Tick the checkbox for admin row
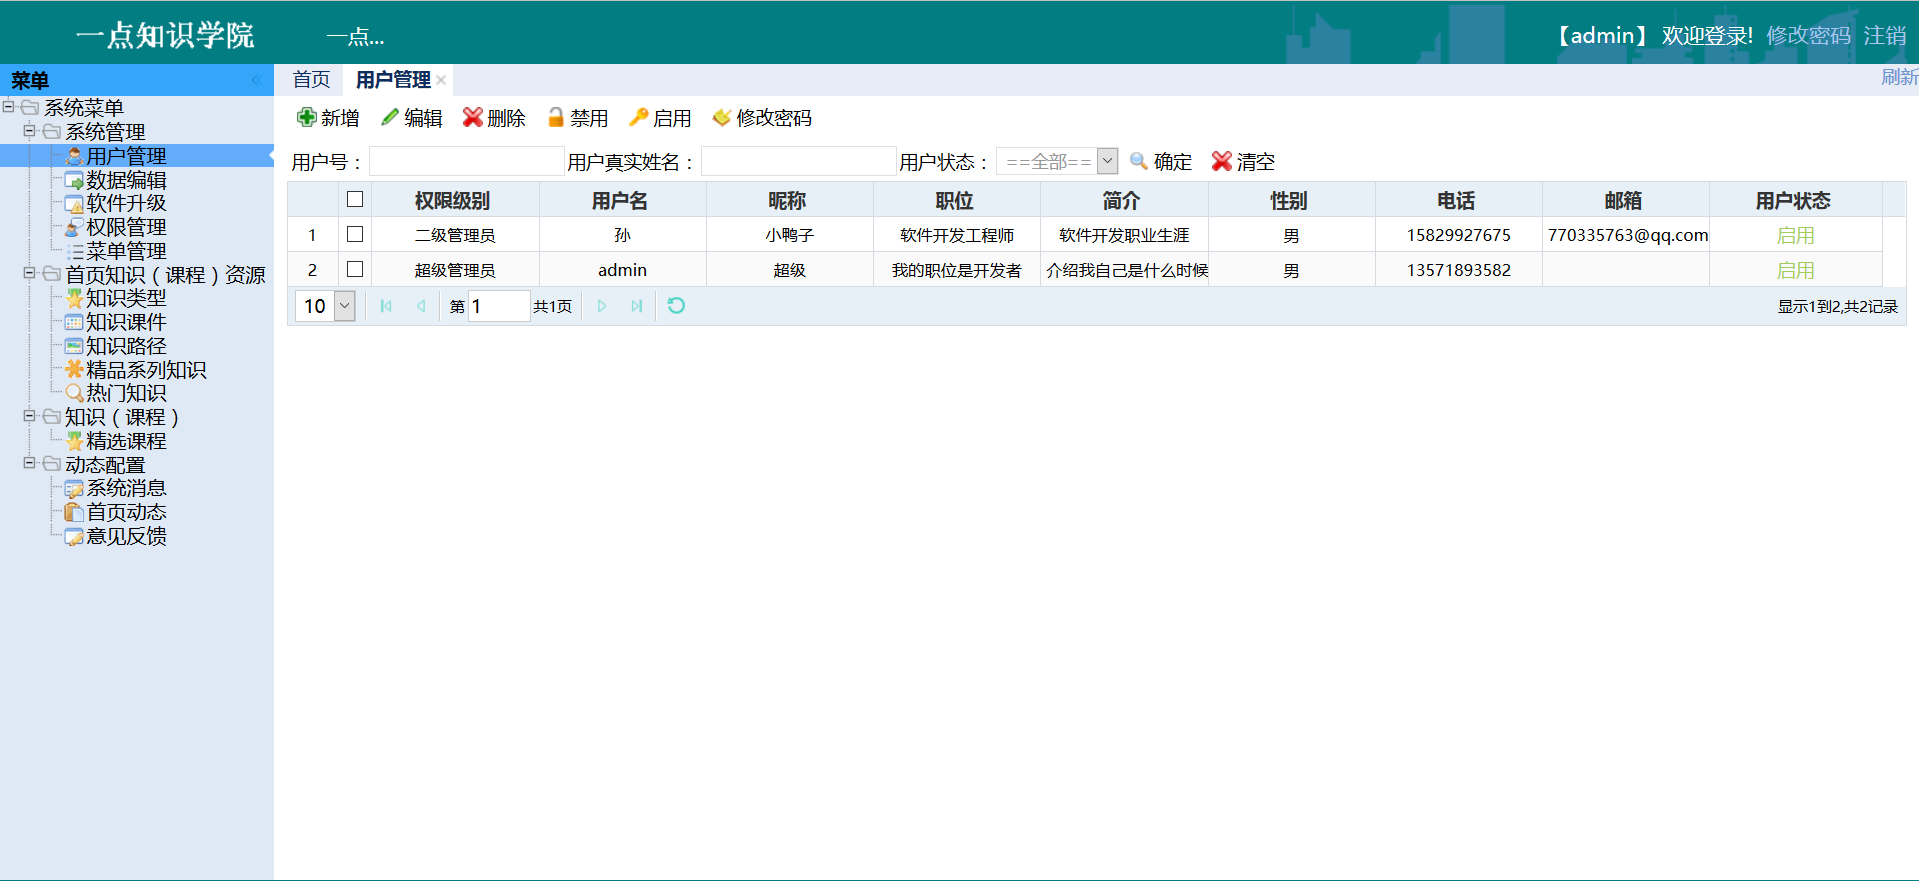The height and width of the screenshot is (881, 1919). [x=355, y=269]
